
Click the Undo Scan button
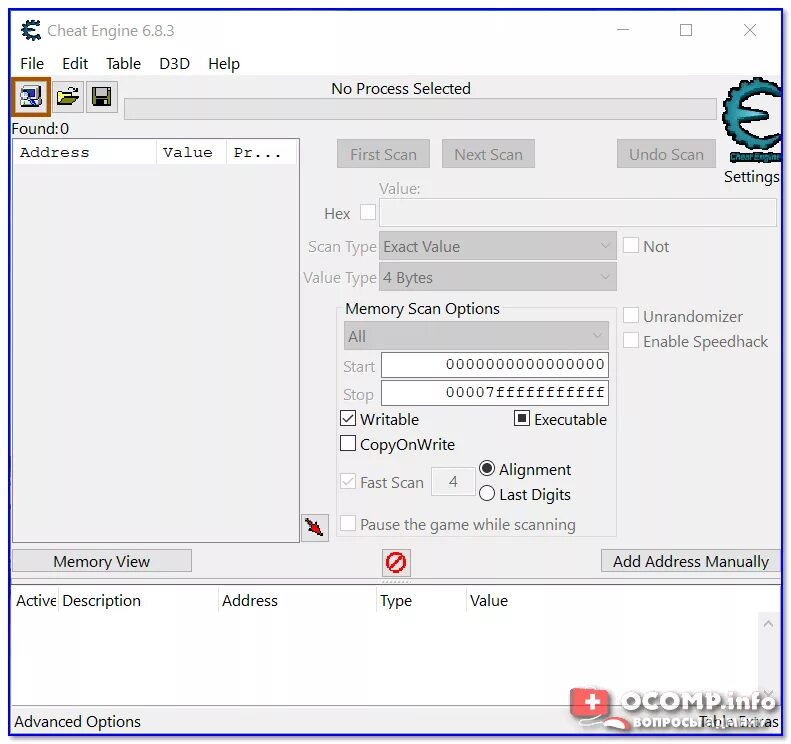point(666,154)
